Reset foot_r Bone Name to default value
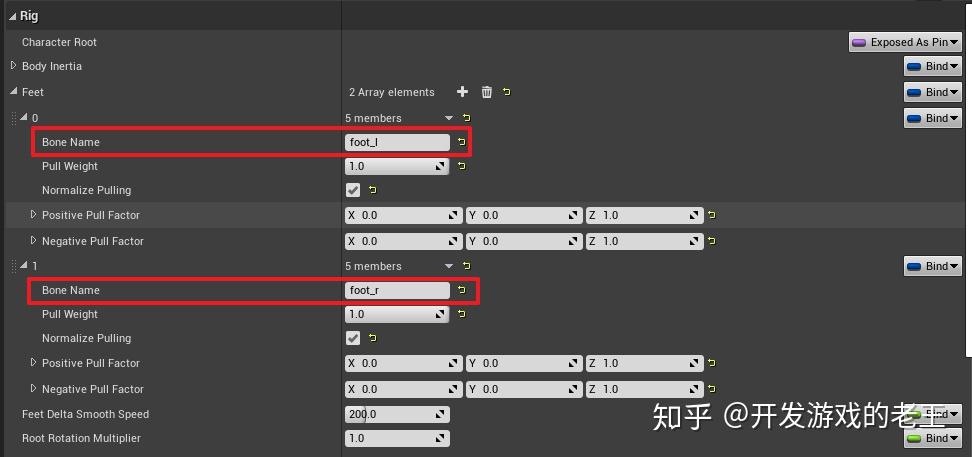This screenshot has height=457, width=972. (461, 290)
